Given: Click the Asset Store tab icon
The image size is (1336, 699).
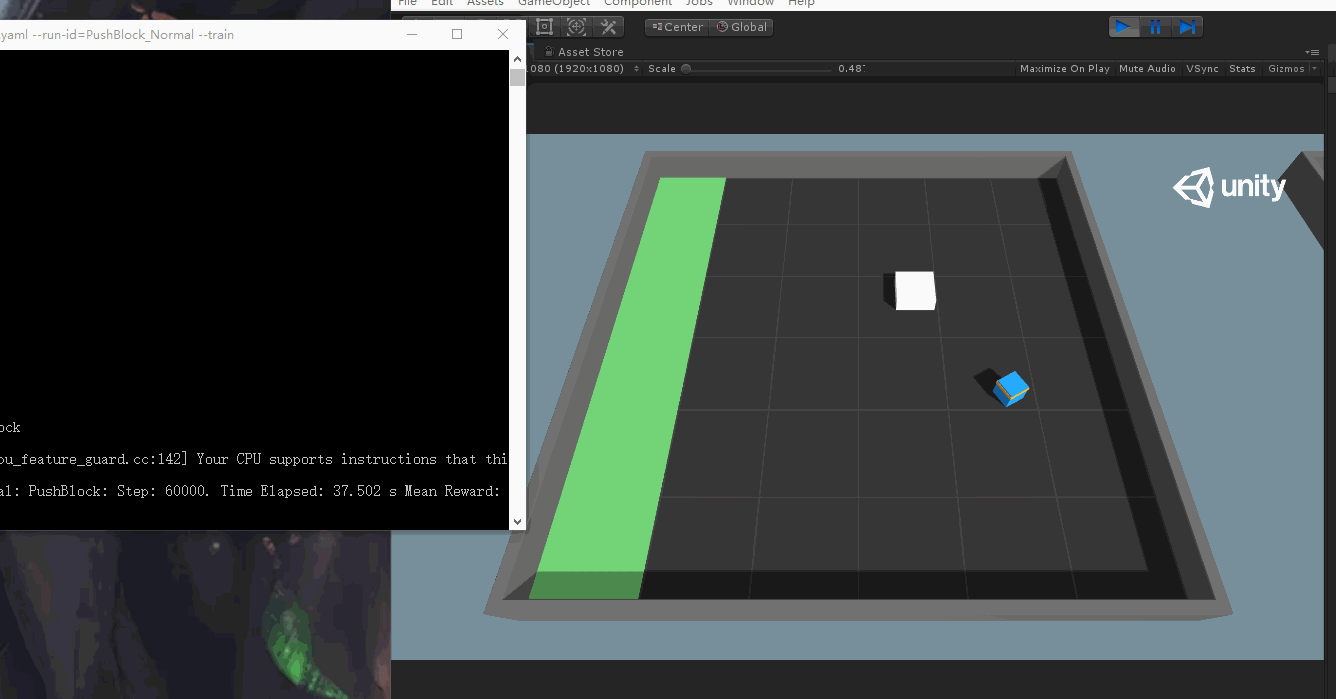Looking at the screenshot, I should pyautogui.click(x=550, y=52).
